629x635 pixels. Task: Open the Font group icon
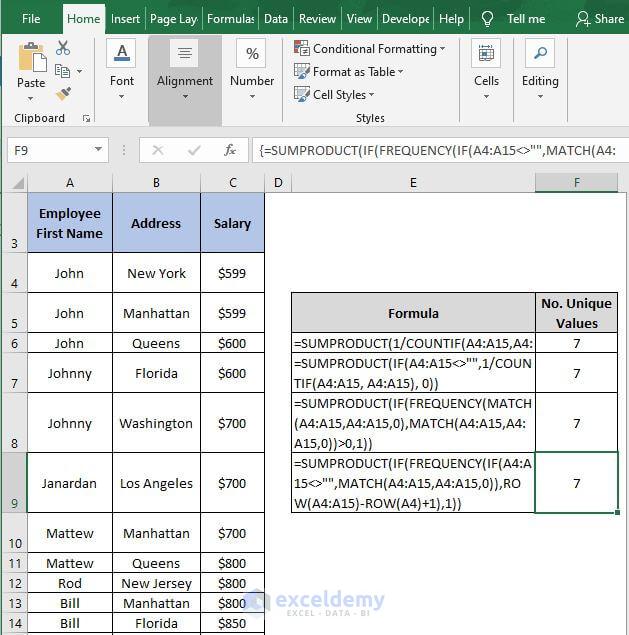click(122, 53)
